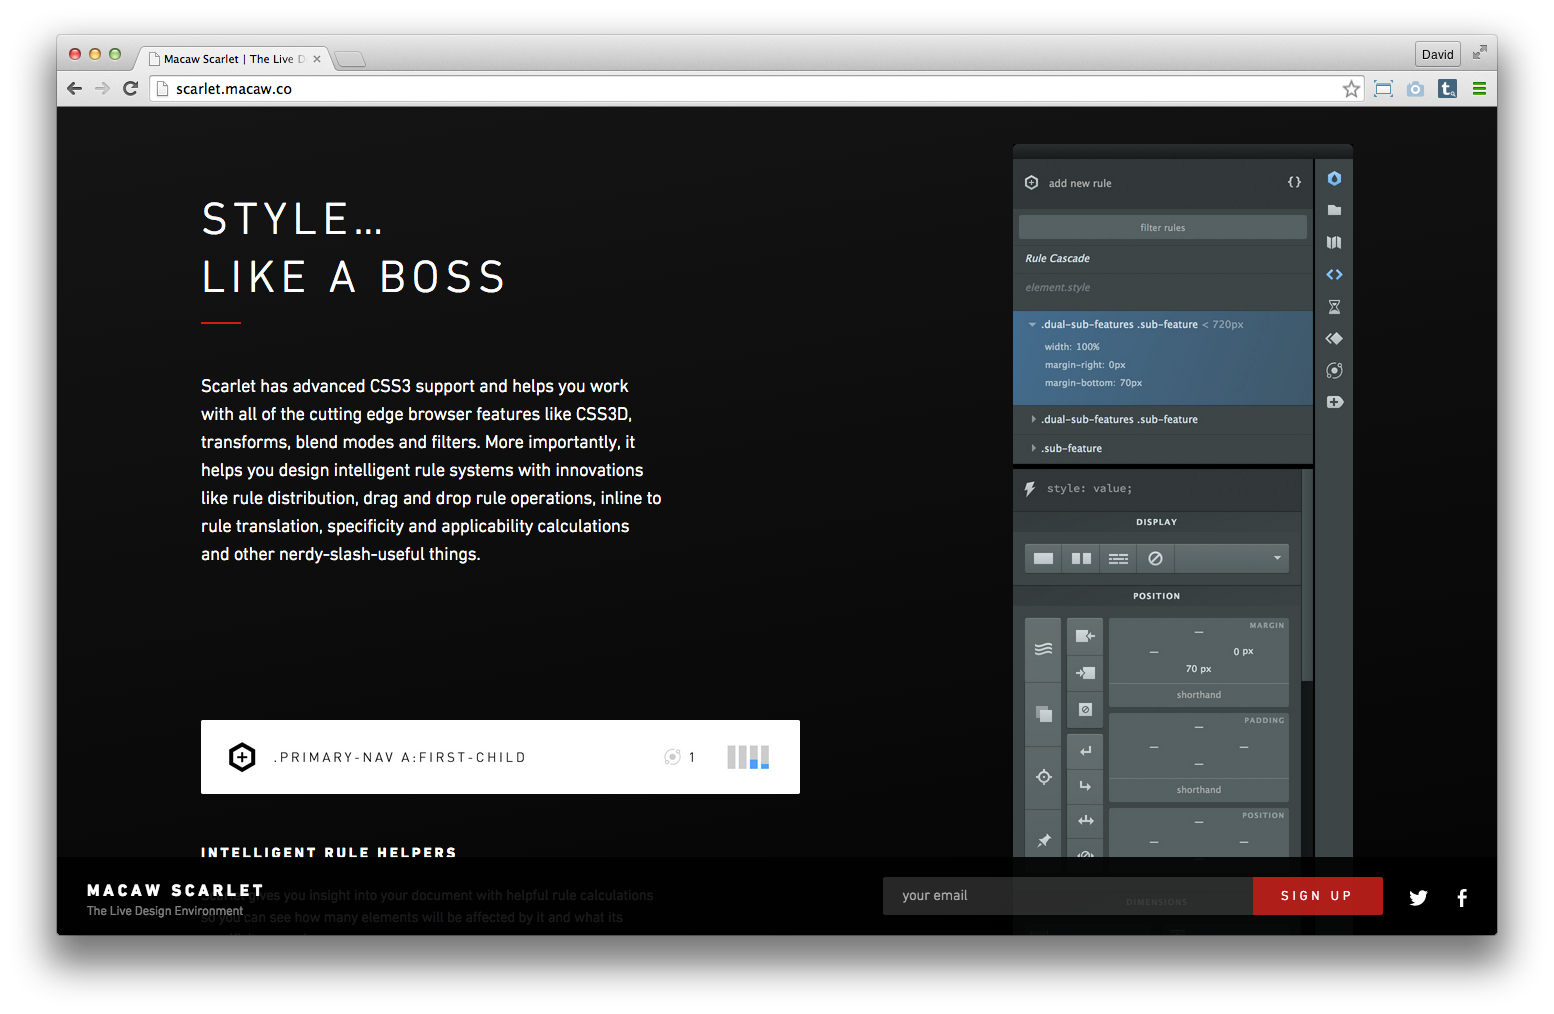
Task: Expand the collapsed .dual-sub-features .sub-feature rule
Action: (1033, 419)
